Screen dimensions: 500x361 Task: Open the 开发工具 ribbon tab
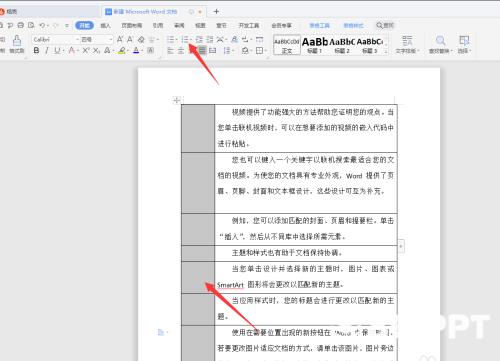(249, 25)
